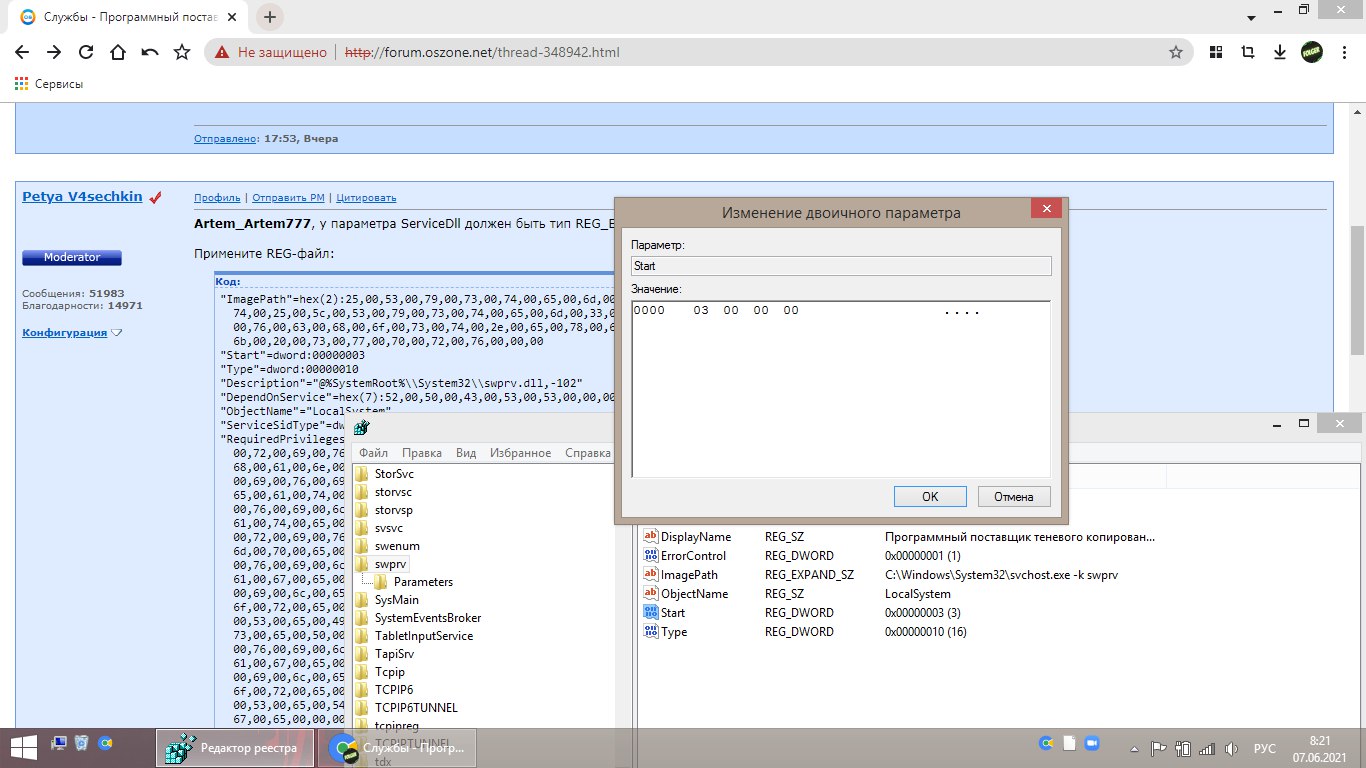
Task: Go to the browser home page
Action: pyautogui.click(x=118, y=52)
